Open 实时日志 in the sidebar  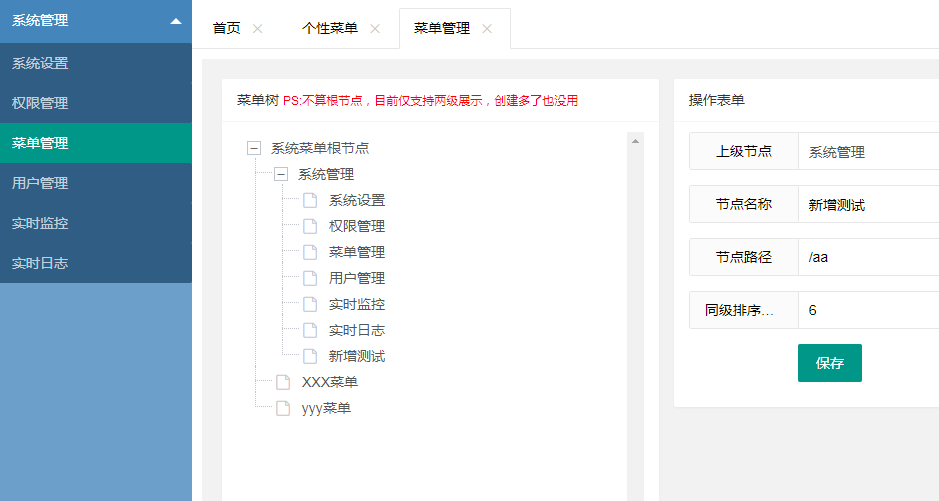coord(96,263)
